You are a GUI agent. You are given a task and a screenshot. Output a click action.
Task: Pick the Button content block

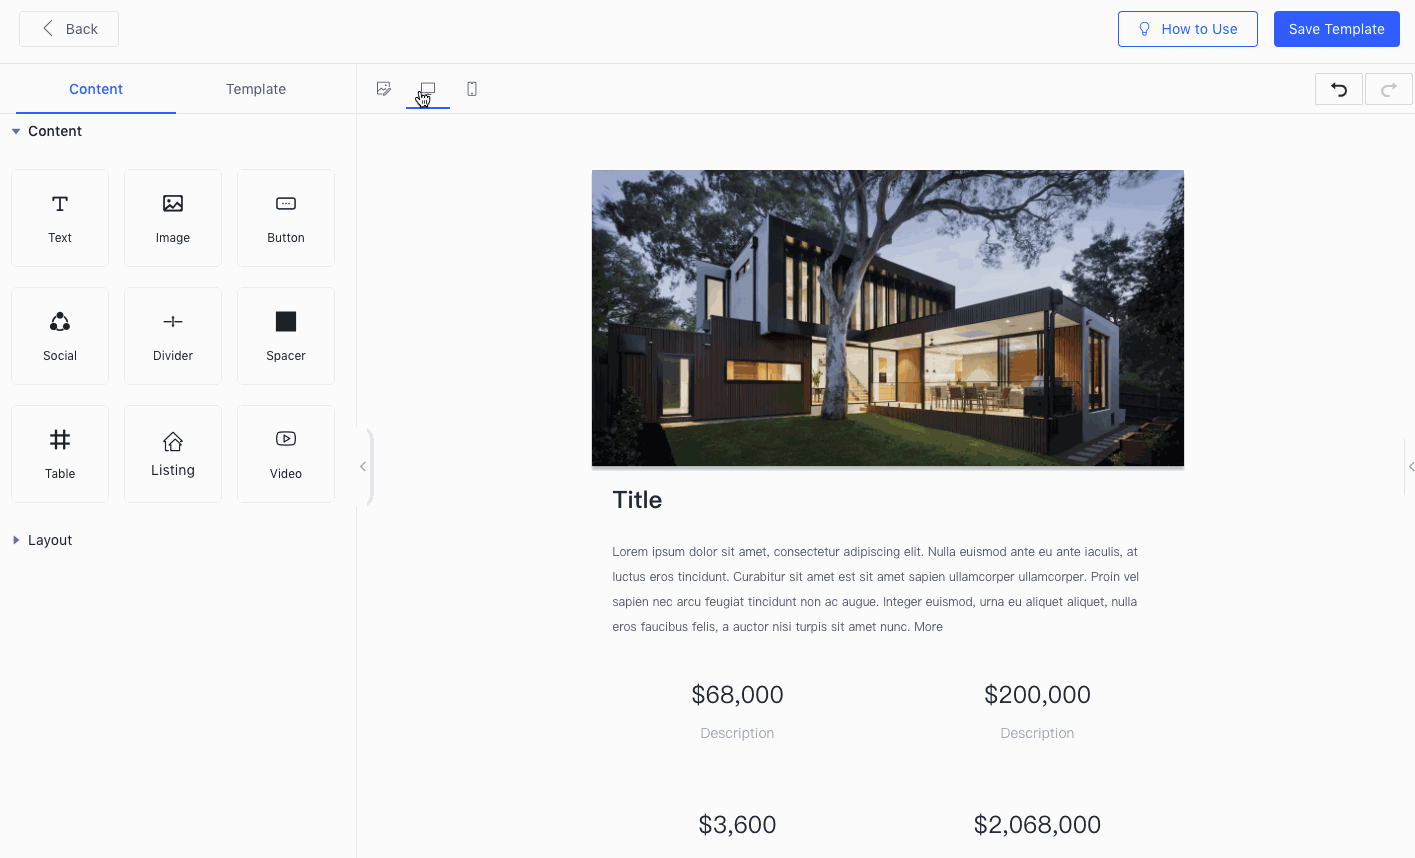(286, 218)
